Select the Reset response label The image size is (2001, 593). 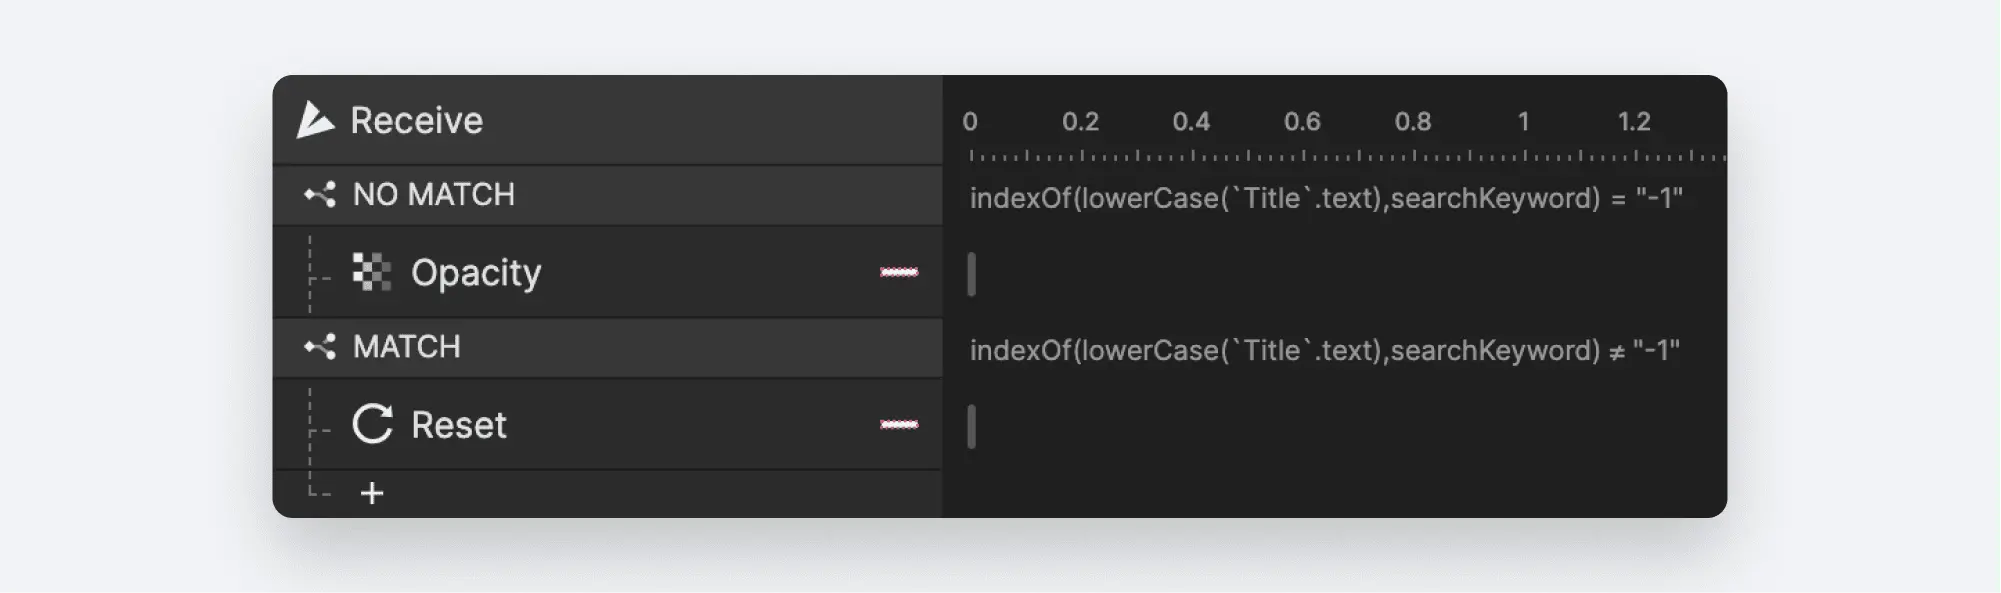tap(458, 425)
